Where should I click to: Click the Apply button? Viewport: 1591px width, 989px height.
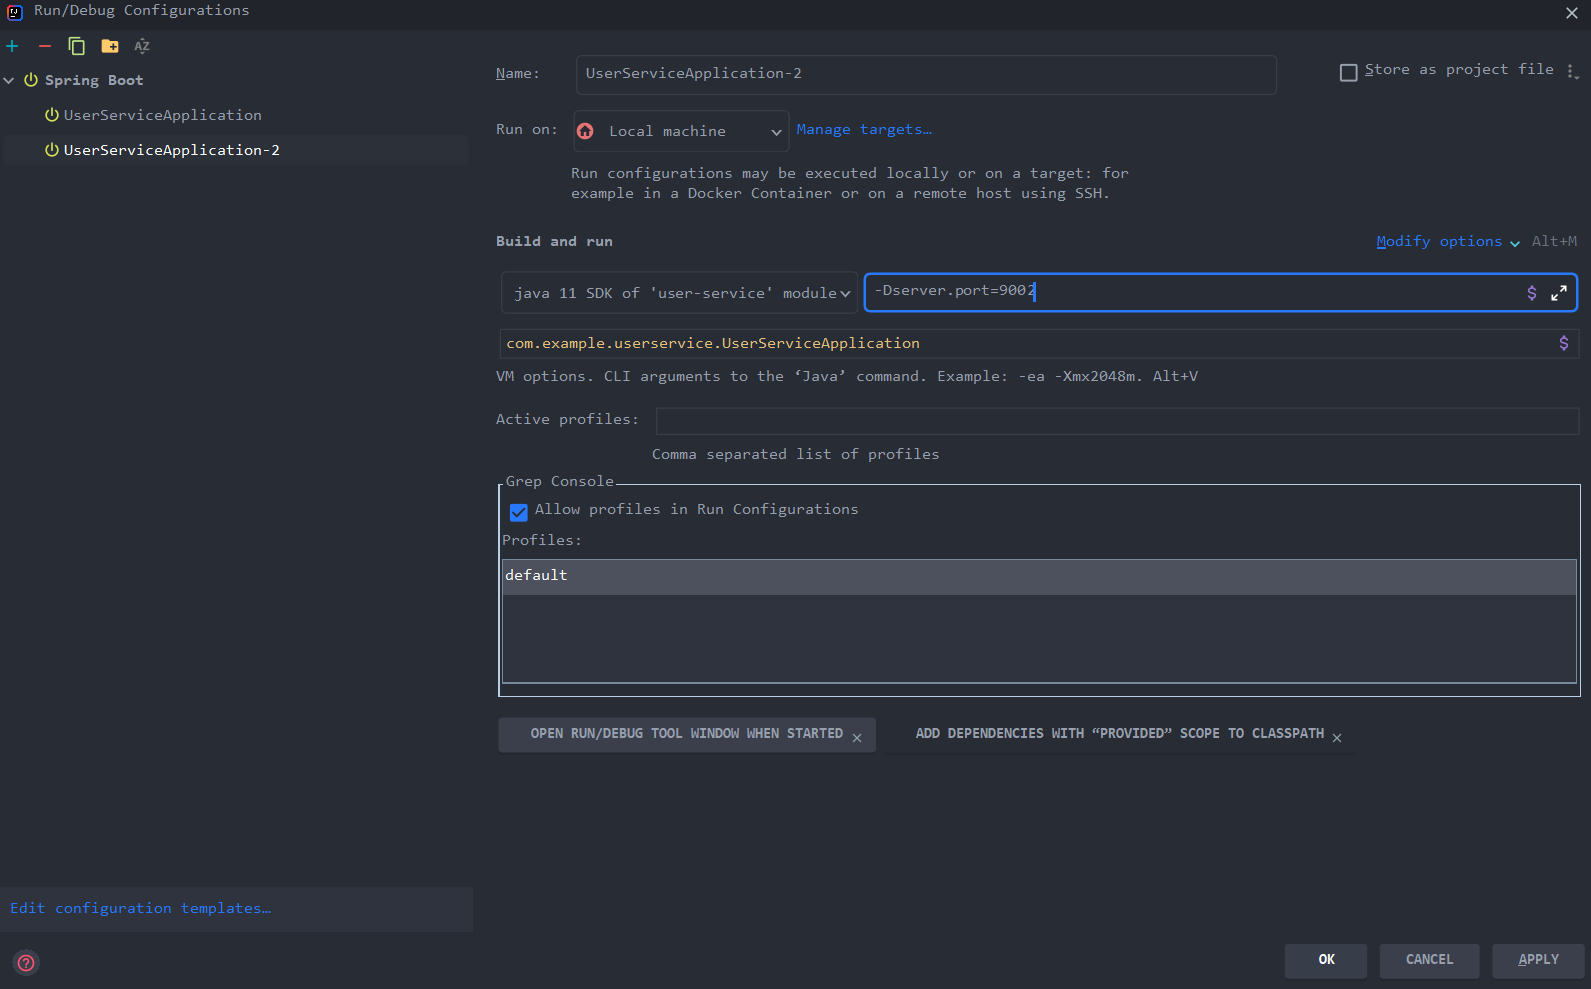point(1538,960)
